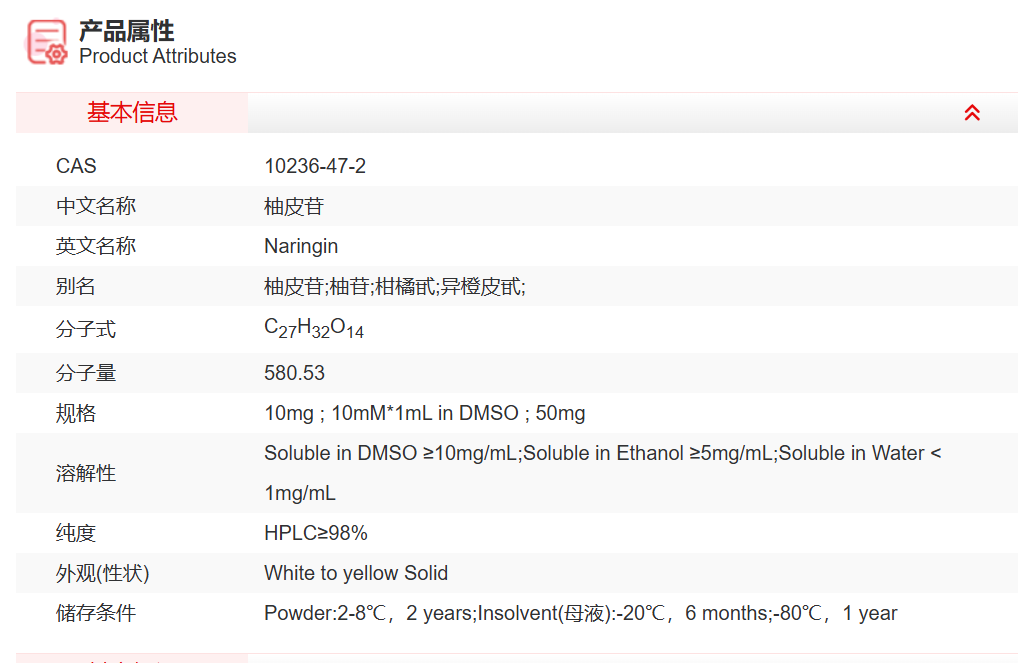Click the specification value starting with 10mg

[424, 413]
